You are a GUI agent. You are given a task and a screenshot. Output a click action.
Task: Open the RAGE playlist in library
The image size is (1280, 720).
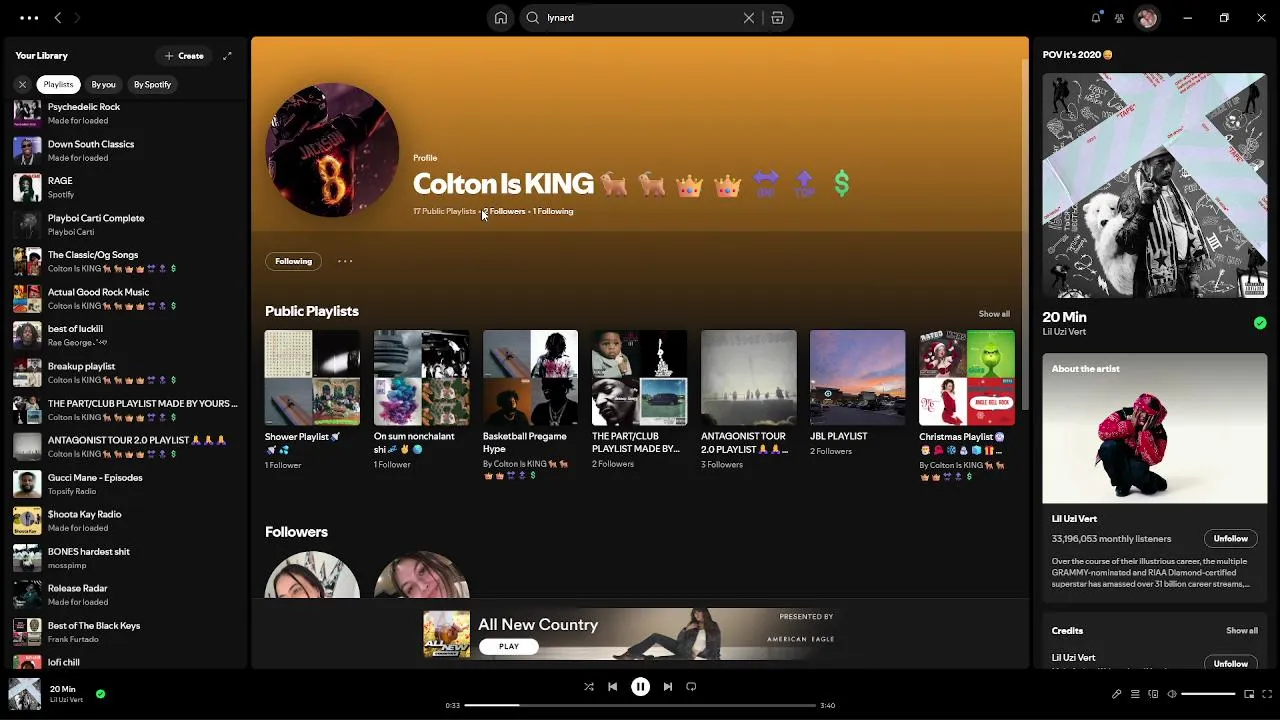125,187
